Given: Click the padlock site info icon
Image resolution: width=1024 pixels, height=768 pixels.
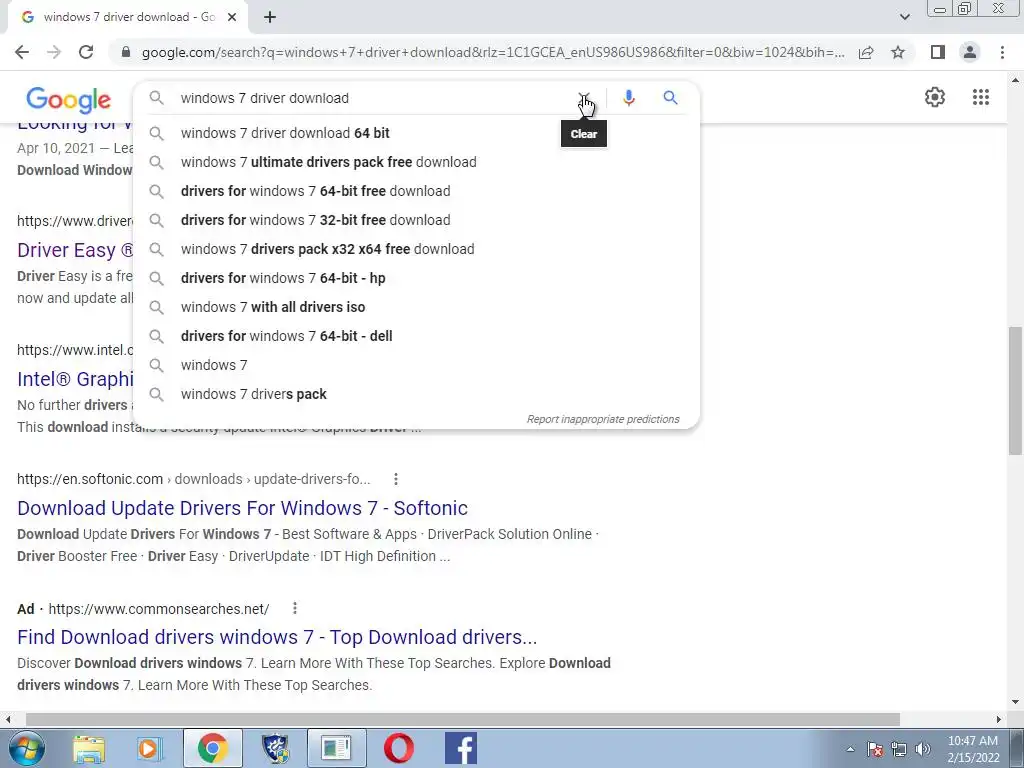Looking at the screenshot, I should 126,52.
